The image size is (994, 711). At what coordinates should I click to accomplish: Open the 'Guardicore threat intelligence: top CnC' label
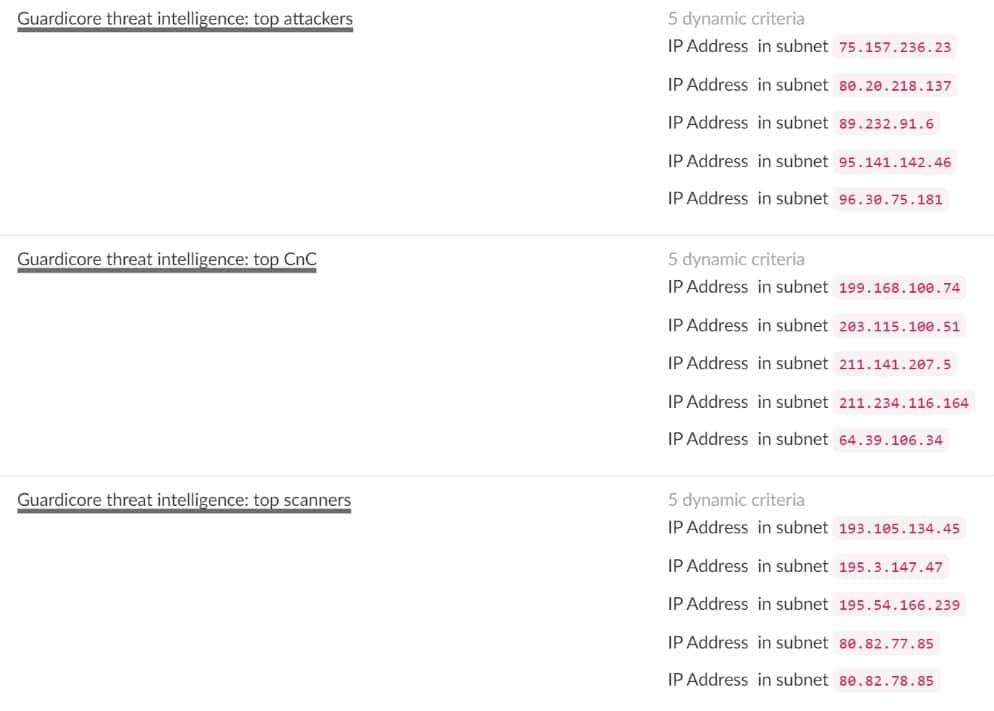(x=167, y=259)
